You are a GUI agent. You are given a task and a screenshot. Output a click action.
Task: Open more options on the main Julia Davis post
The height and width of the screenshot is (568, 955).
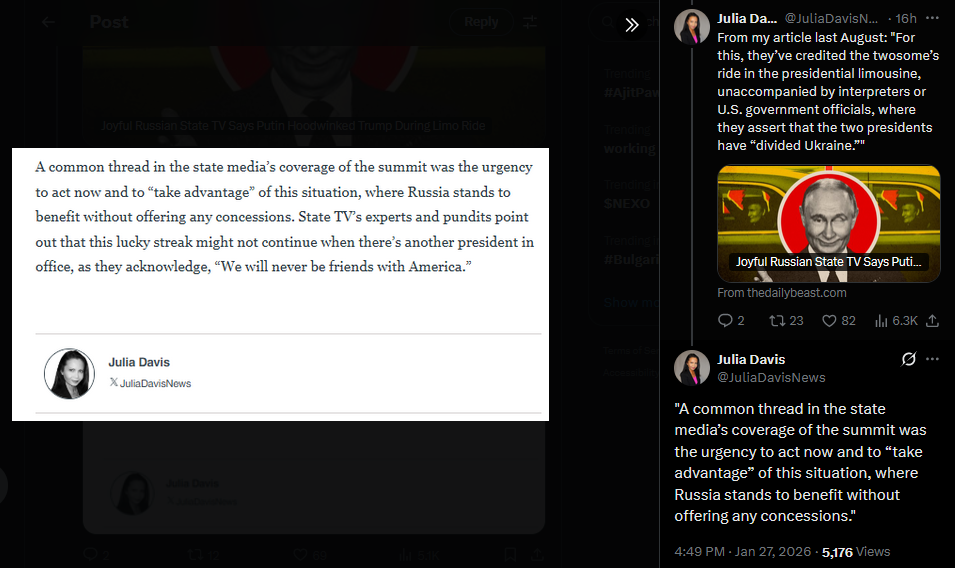pyautogui.click(x=932, y=359)
